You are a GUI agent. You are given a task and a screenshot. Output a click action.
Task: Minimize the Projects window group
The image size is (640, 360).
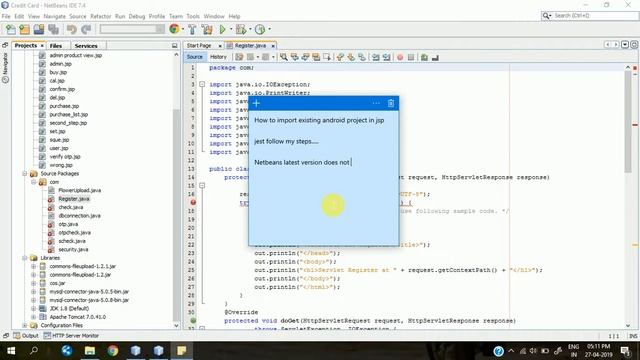click(x=175, y=46)
